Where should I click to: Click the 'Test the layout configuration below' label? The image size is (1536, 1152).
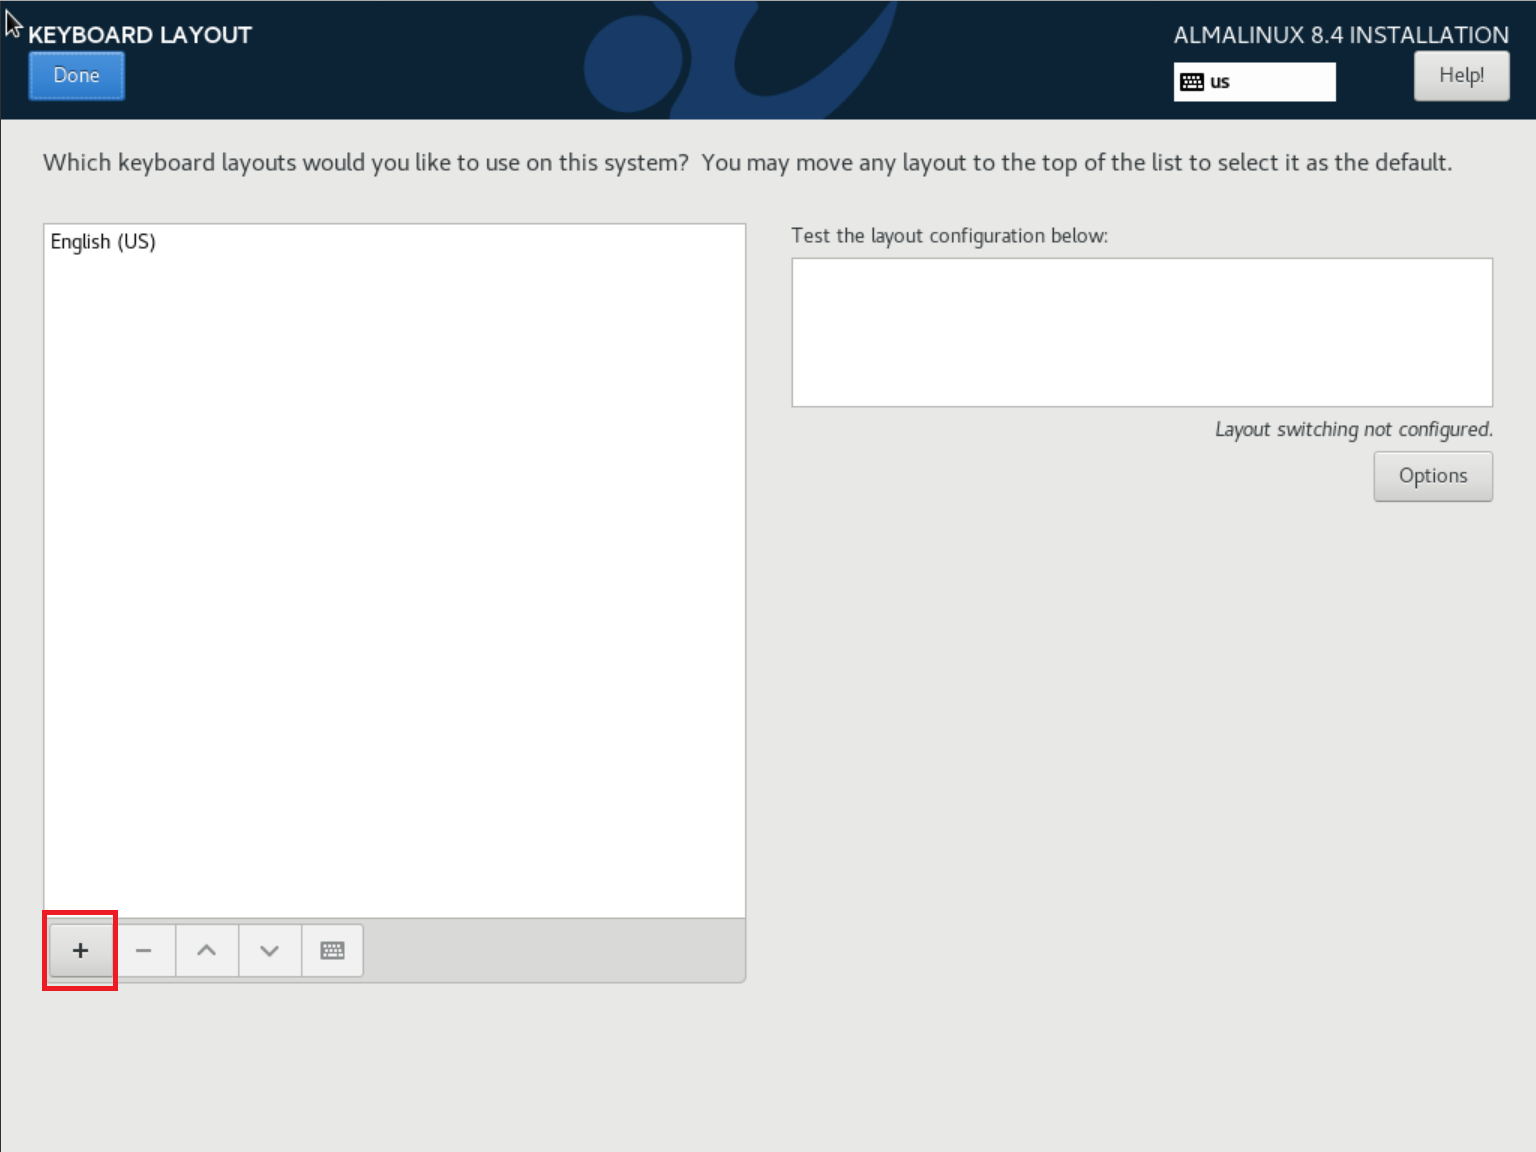[x=949, y=236]
